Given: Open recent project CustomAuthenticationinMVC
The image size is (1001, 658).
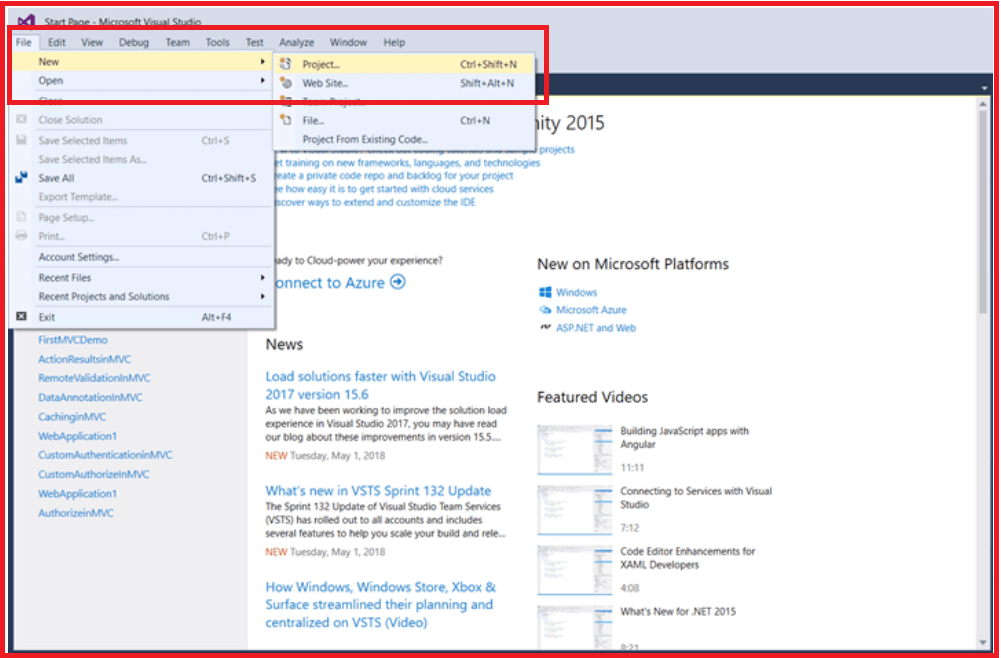Looking at the screenshot, I should pos(105,455).
